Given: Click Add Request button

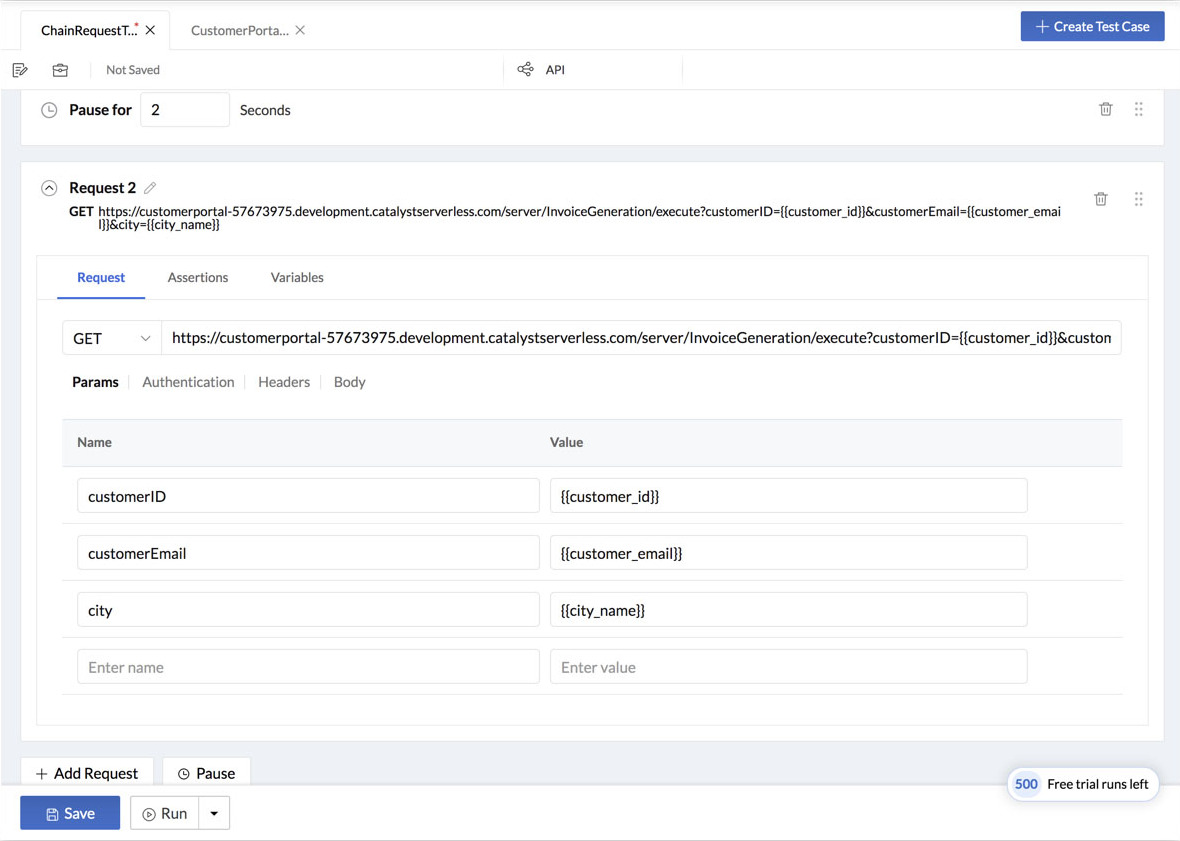Looking at the screenshot, I should [87, 773].
